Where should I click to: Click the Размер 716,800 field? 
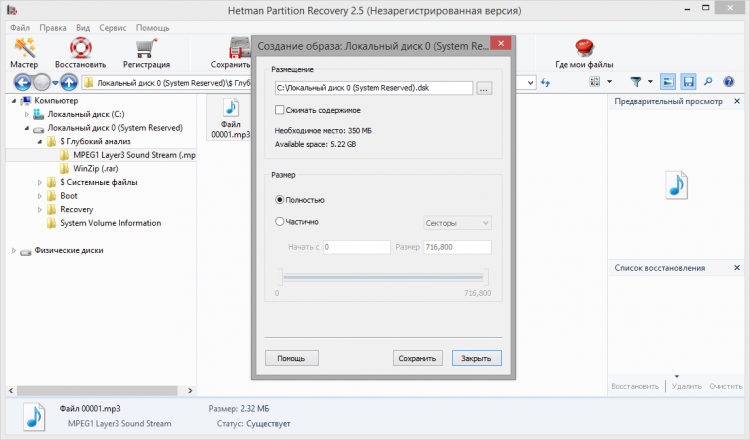pyautogui.click(x=457, y=247)
